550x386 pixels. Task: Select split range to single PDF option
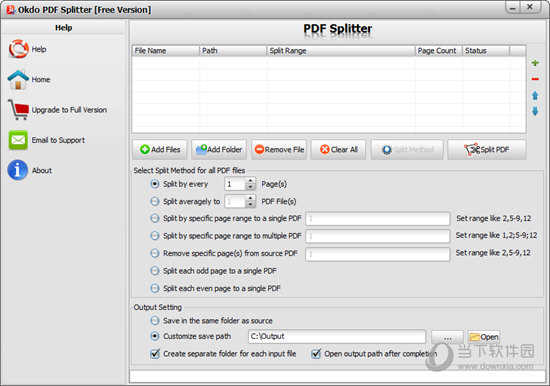coord(155,218)
